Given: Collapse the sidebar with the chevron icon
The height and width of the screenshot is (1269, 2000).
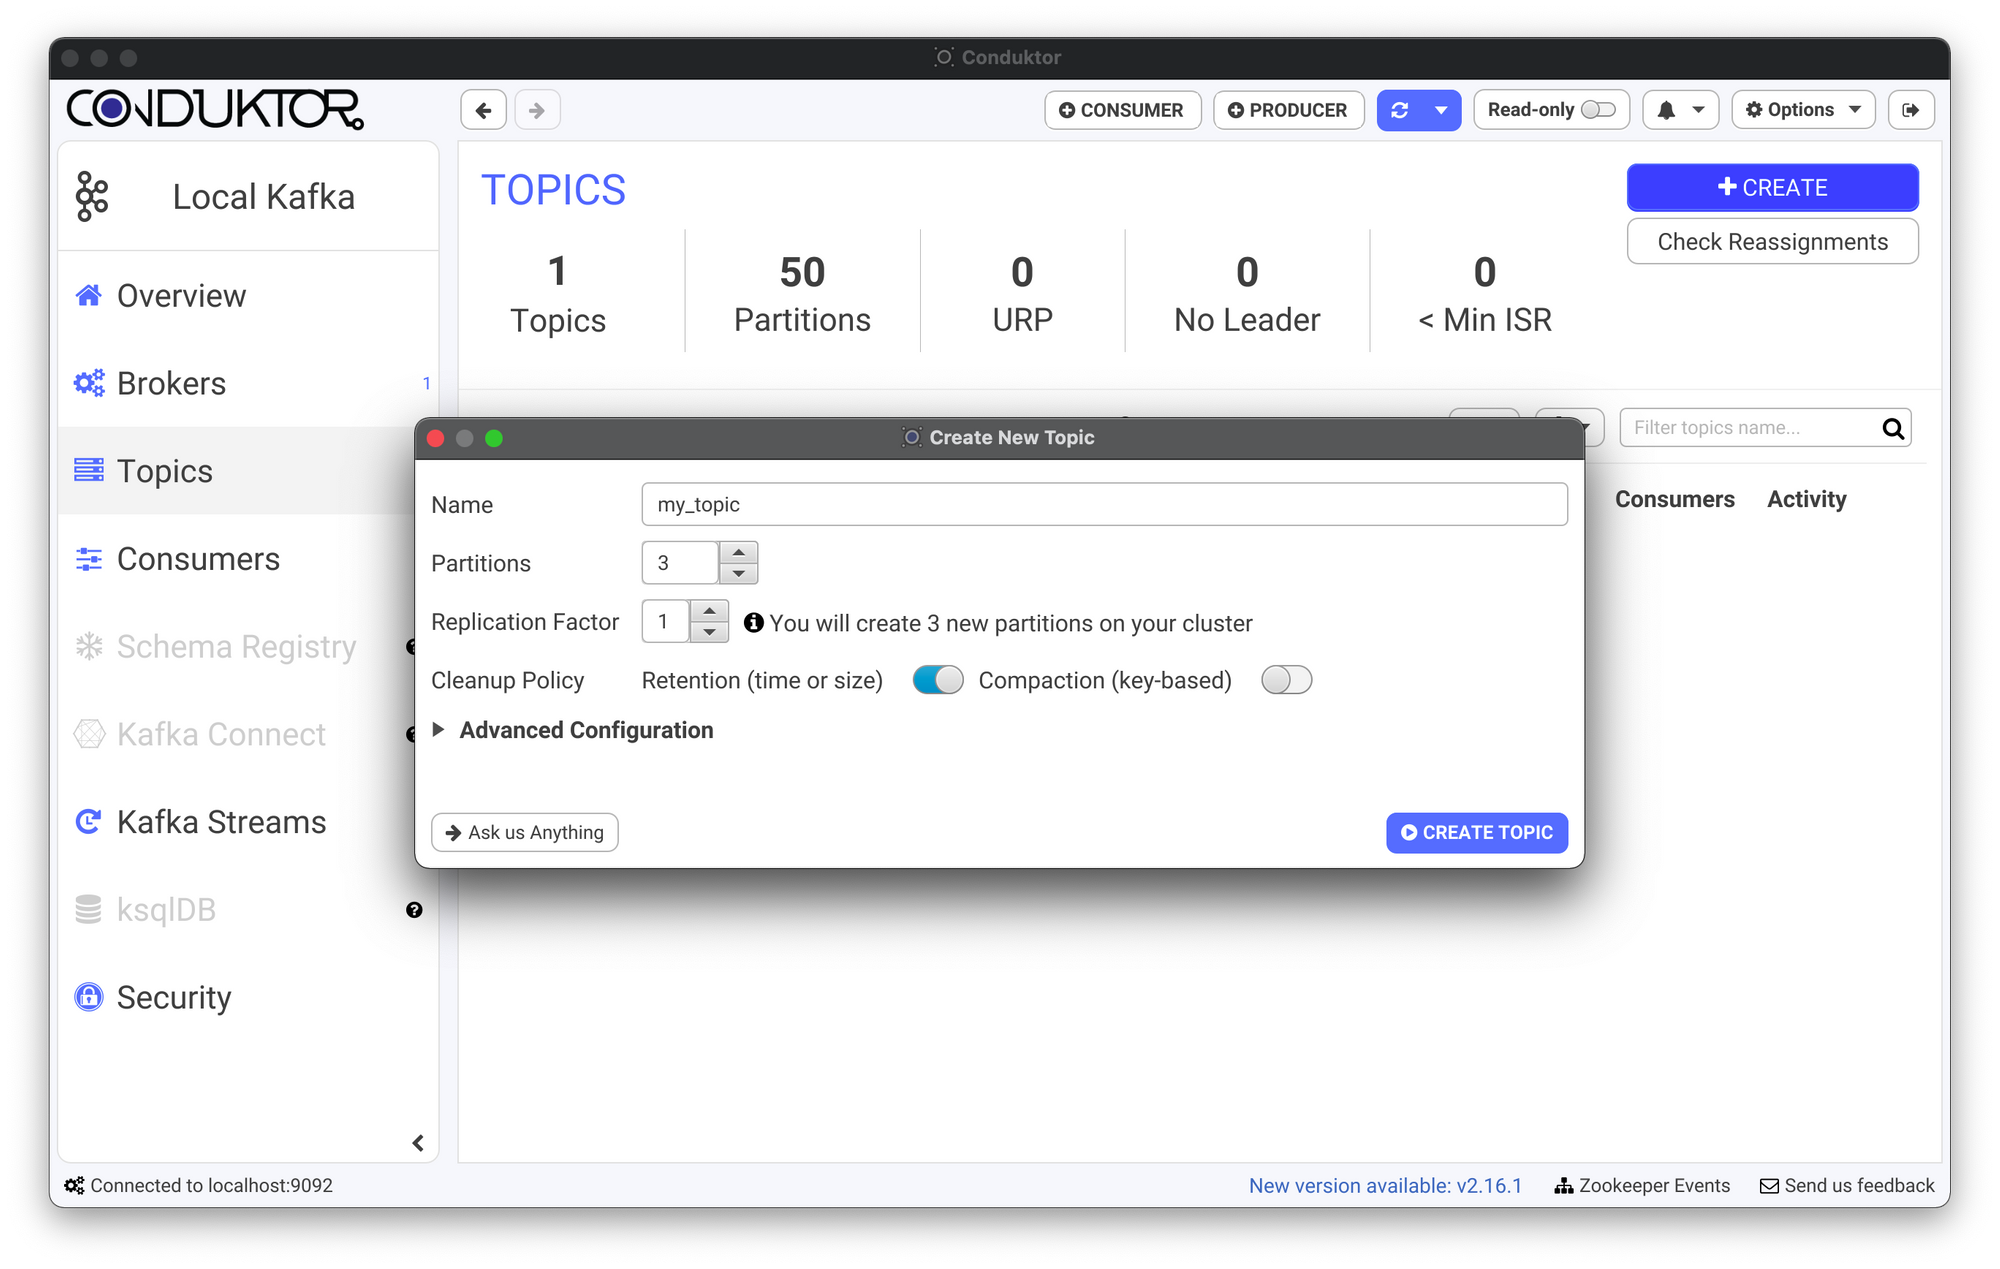Looking at the screenshot, I should (418, 1143).
